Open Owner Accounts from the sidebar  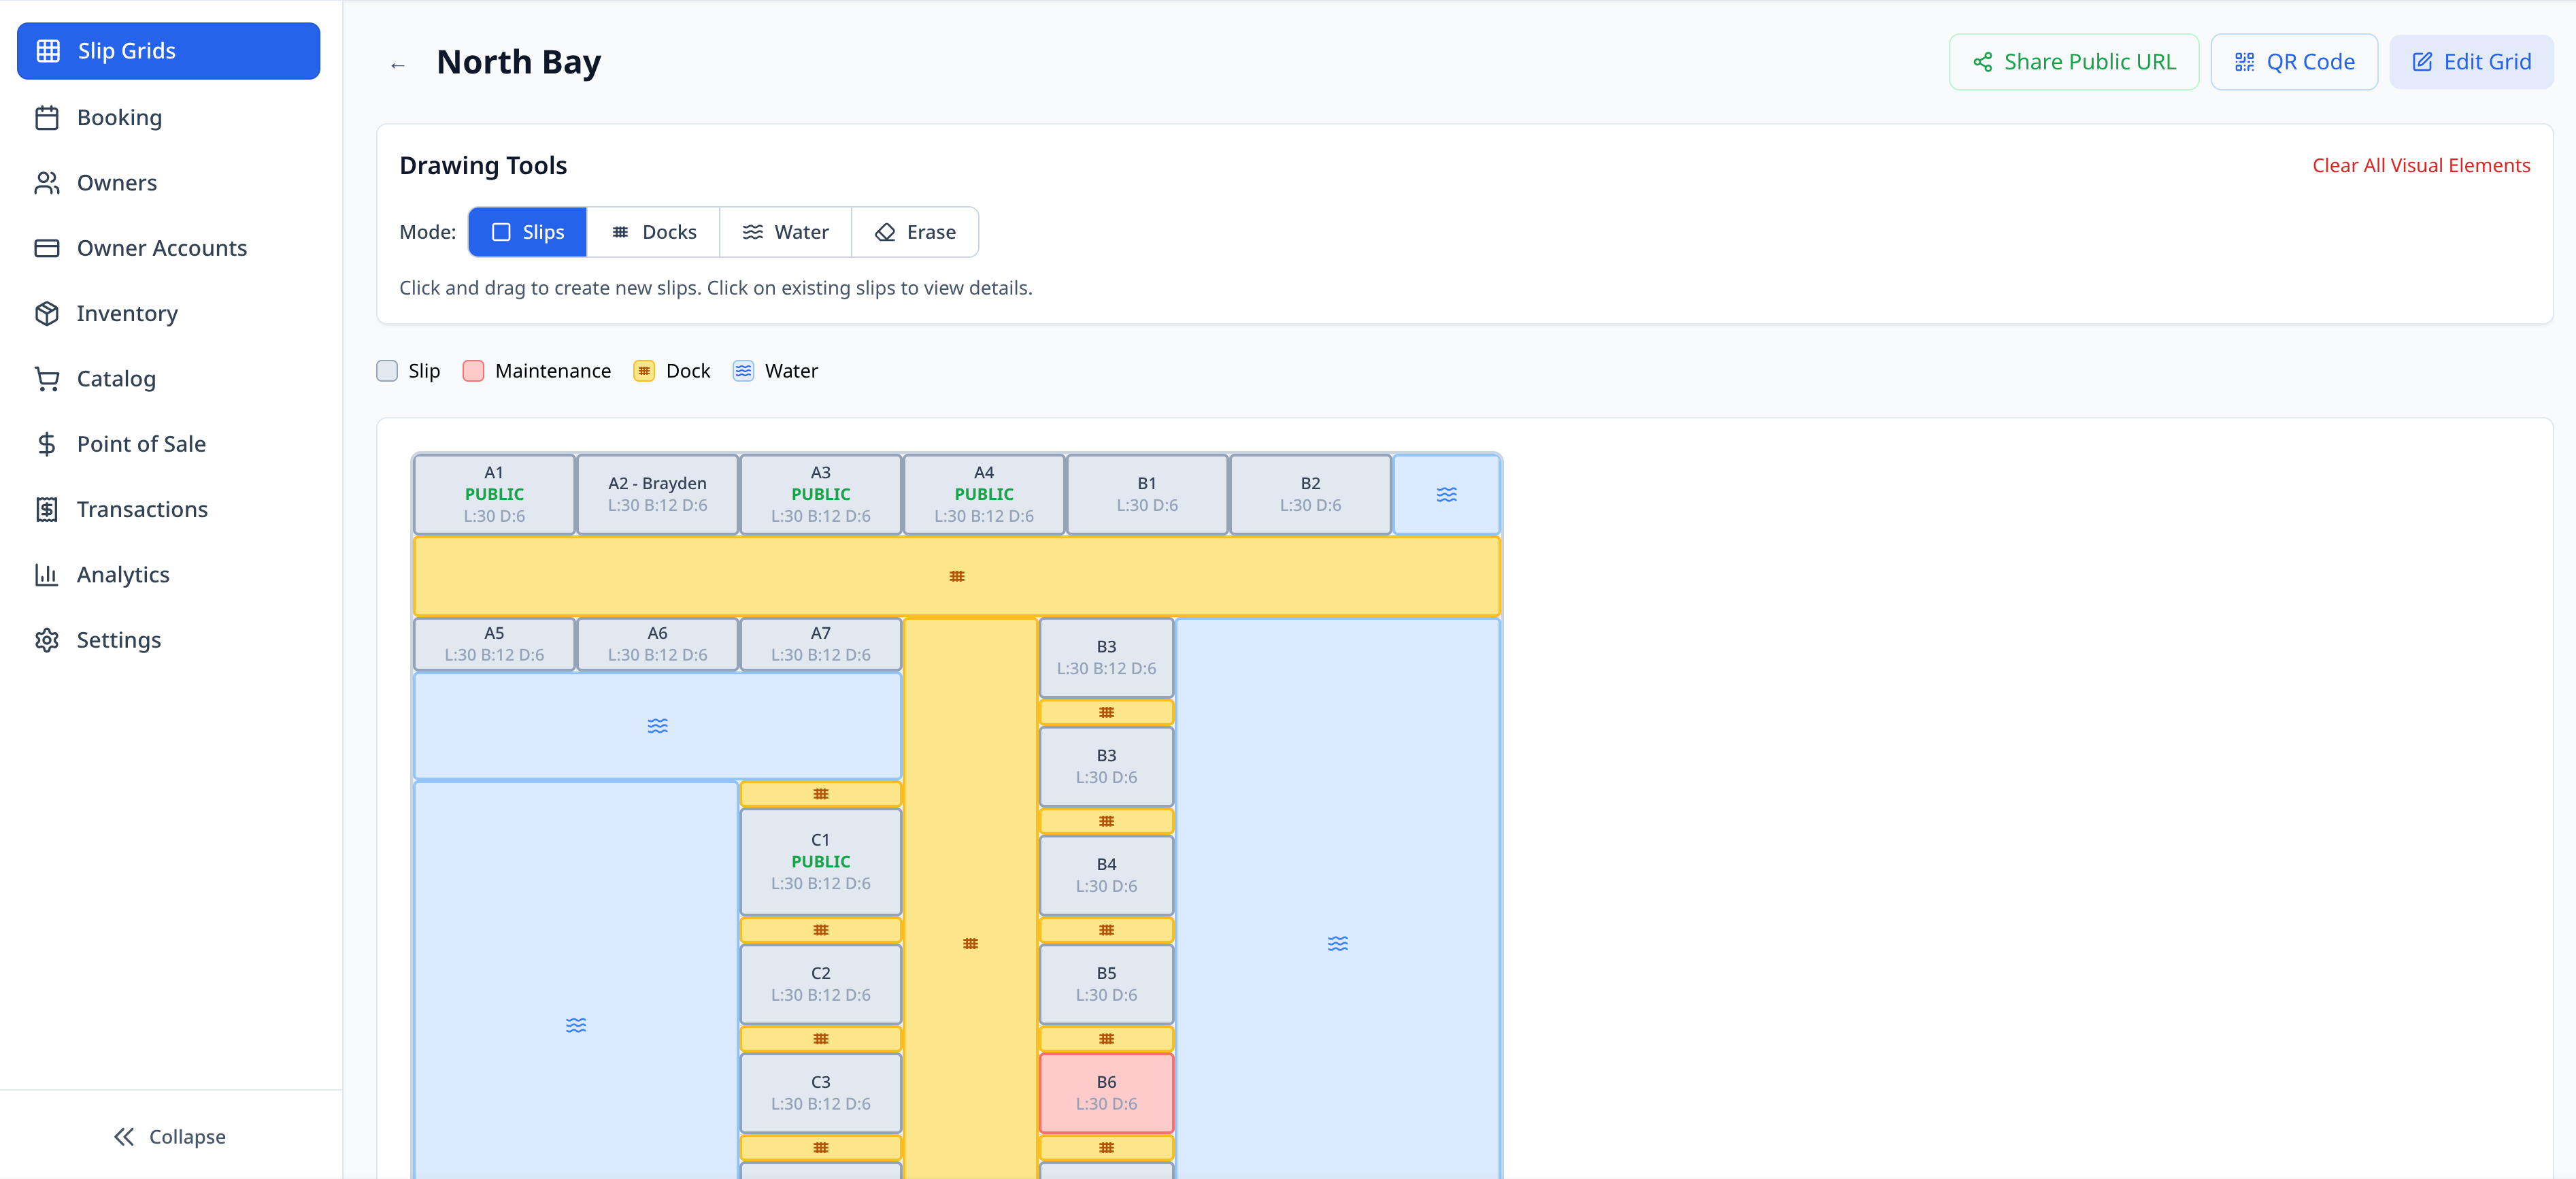[x=47, y=247]
